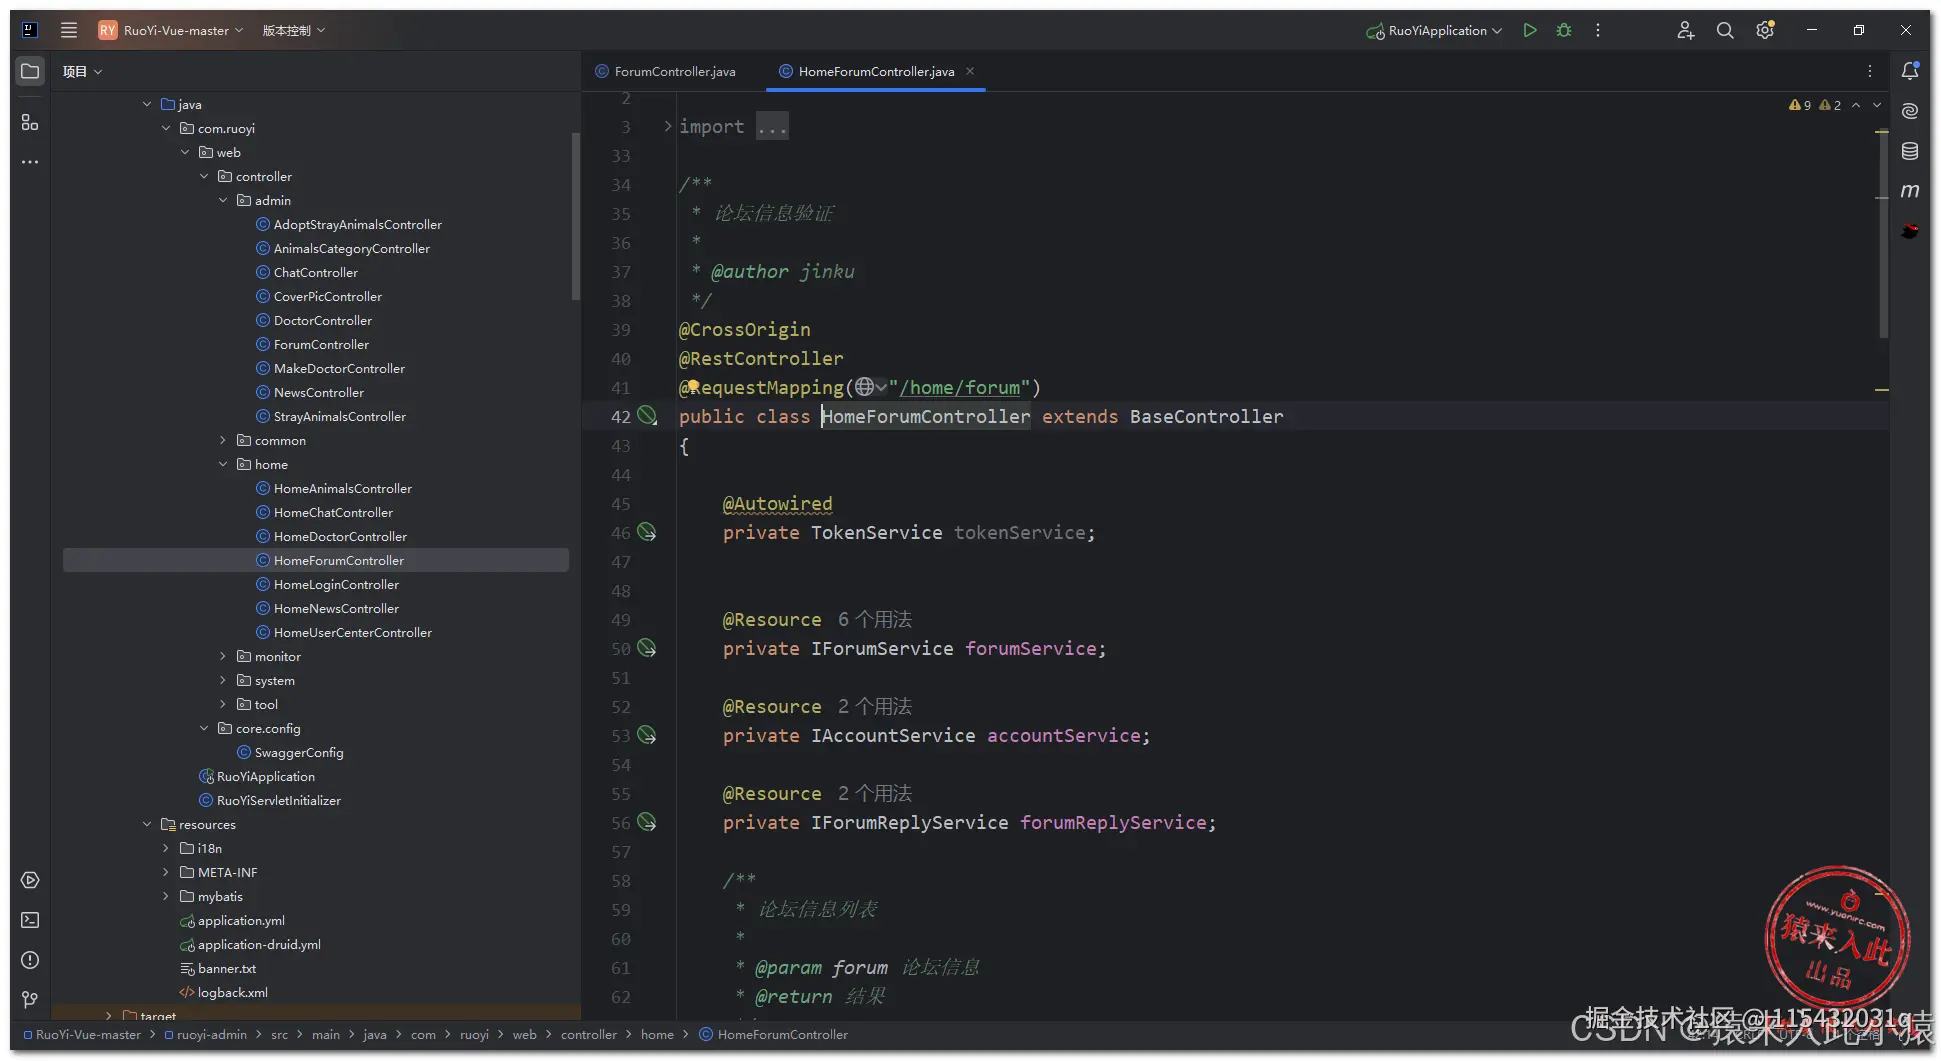1941x1061 pixels.
Task: Open the Structure tool window
Action: pyautogui.click(x=30, y=122)
